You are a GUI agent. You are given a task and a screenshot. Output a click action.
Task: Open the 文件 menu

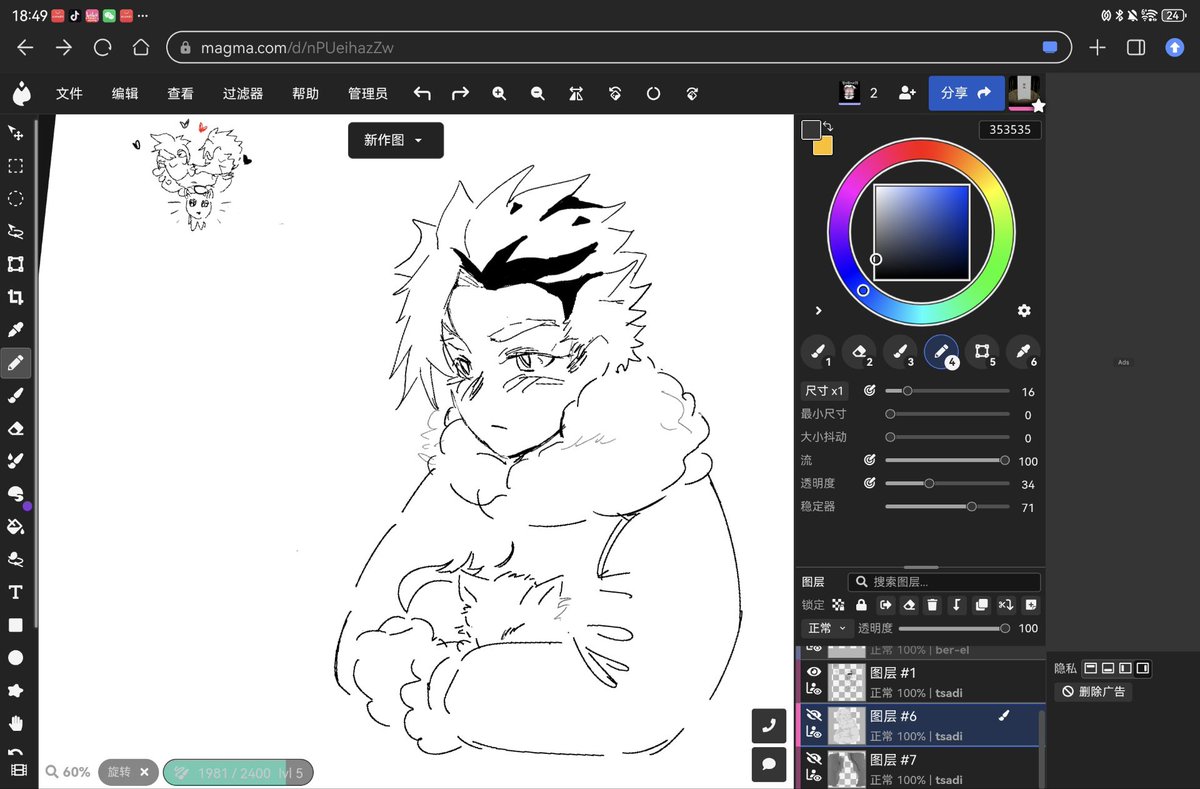coord(69,93)
